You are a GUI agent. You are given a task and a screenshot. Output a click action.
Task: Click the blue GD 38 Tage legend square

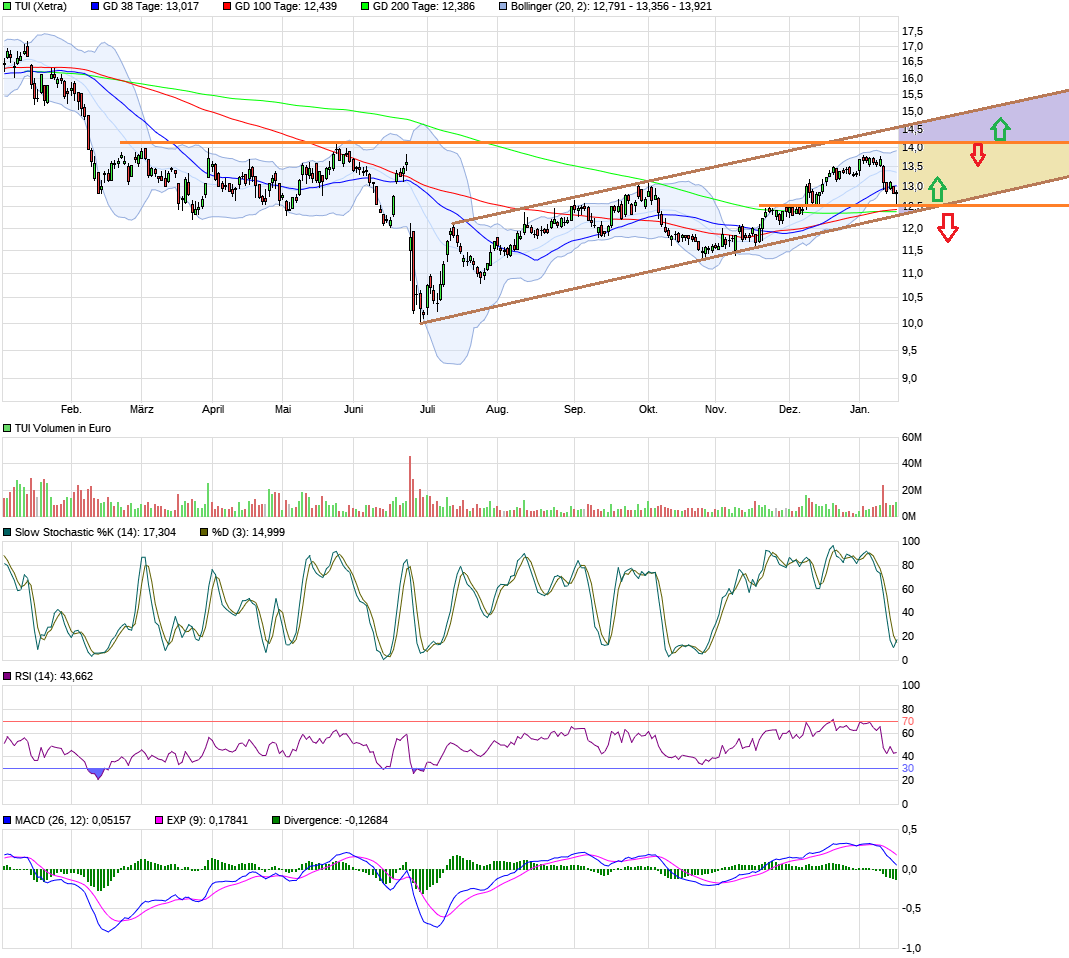(95, 6)
